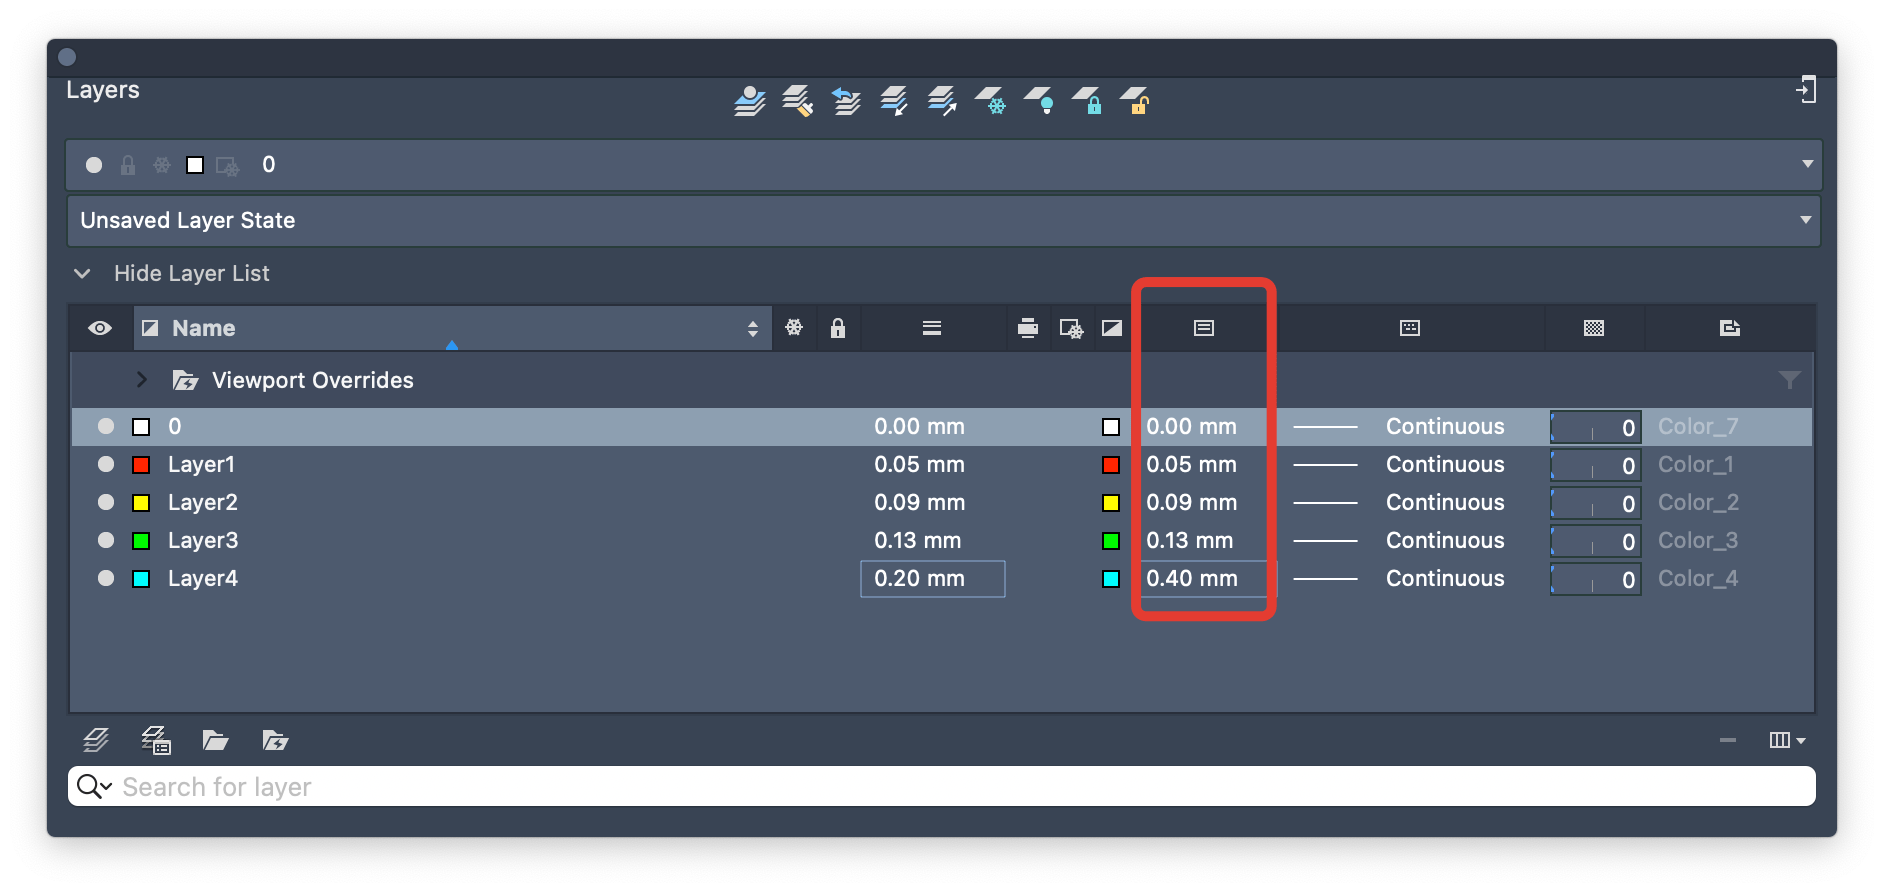The image size is (1884, 892).
Task: Create a new layer group folder
Action: pyautogui.click(x=215, y=740)
